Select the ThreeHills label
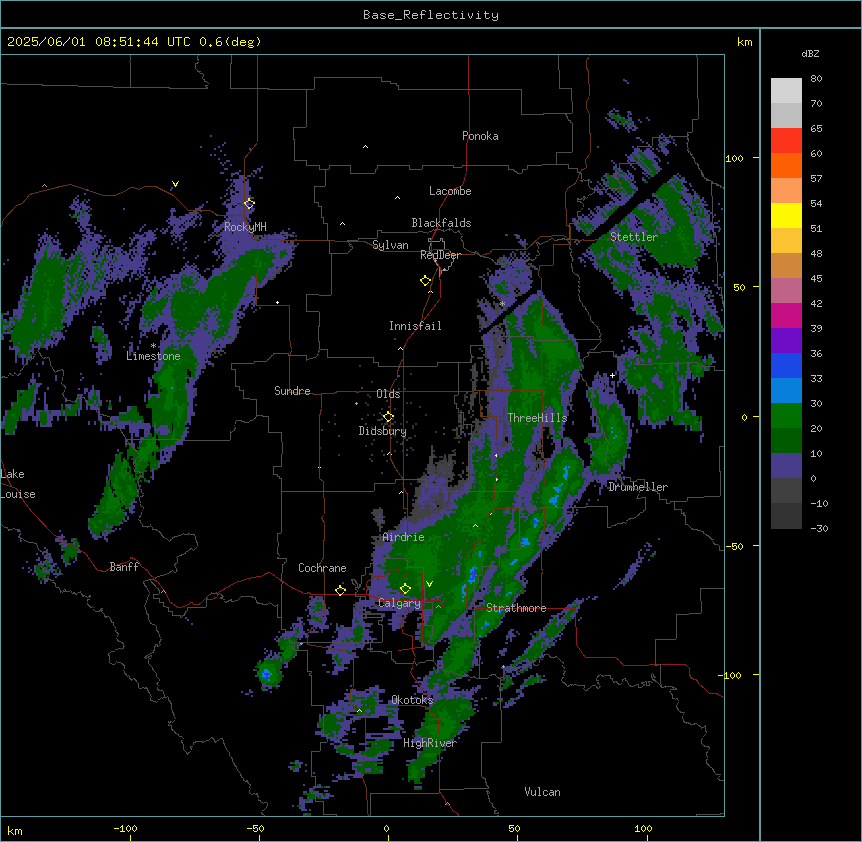The width and height of the screenshot is (862, 842). tap(537, 418)
